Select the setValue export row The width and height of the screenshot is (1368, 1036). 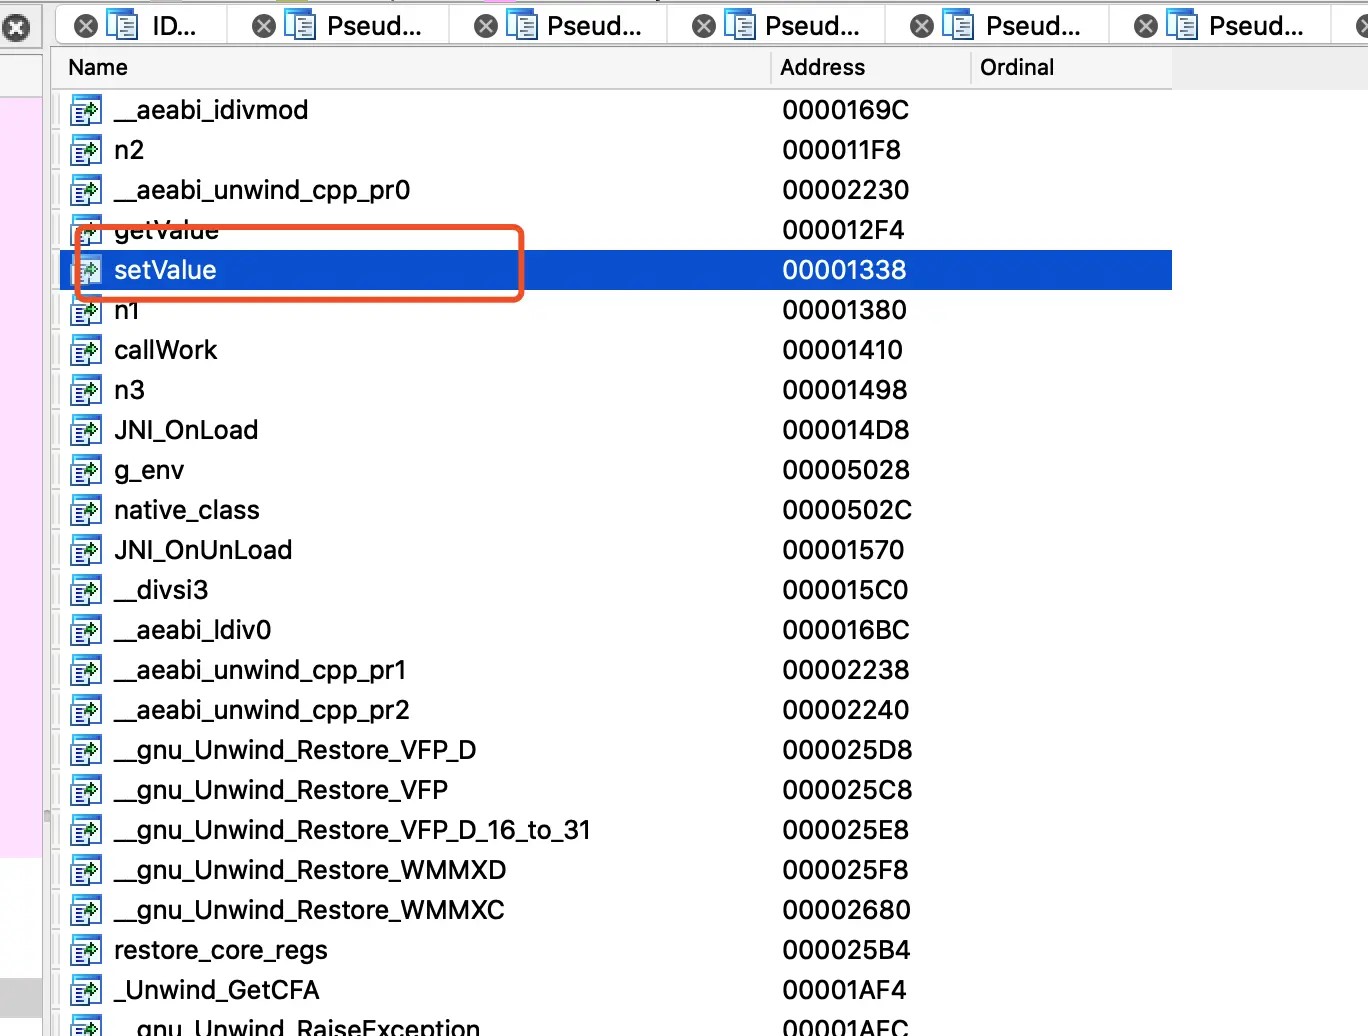165,270
